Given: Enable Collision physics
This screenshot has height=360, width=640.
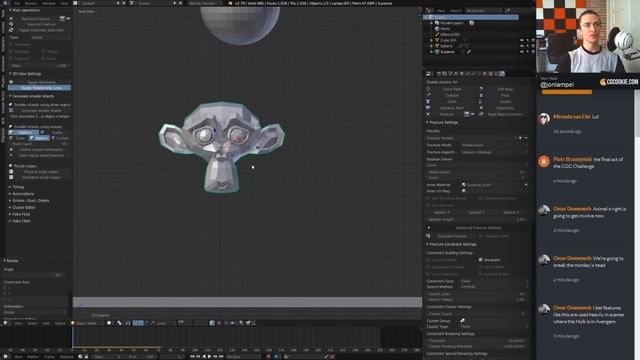Looking at the screenshot, I should pyautogui.click(x=451, y=96).
